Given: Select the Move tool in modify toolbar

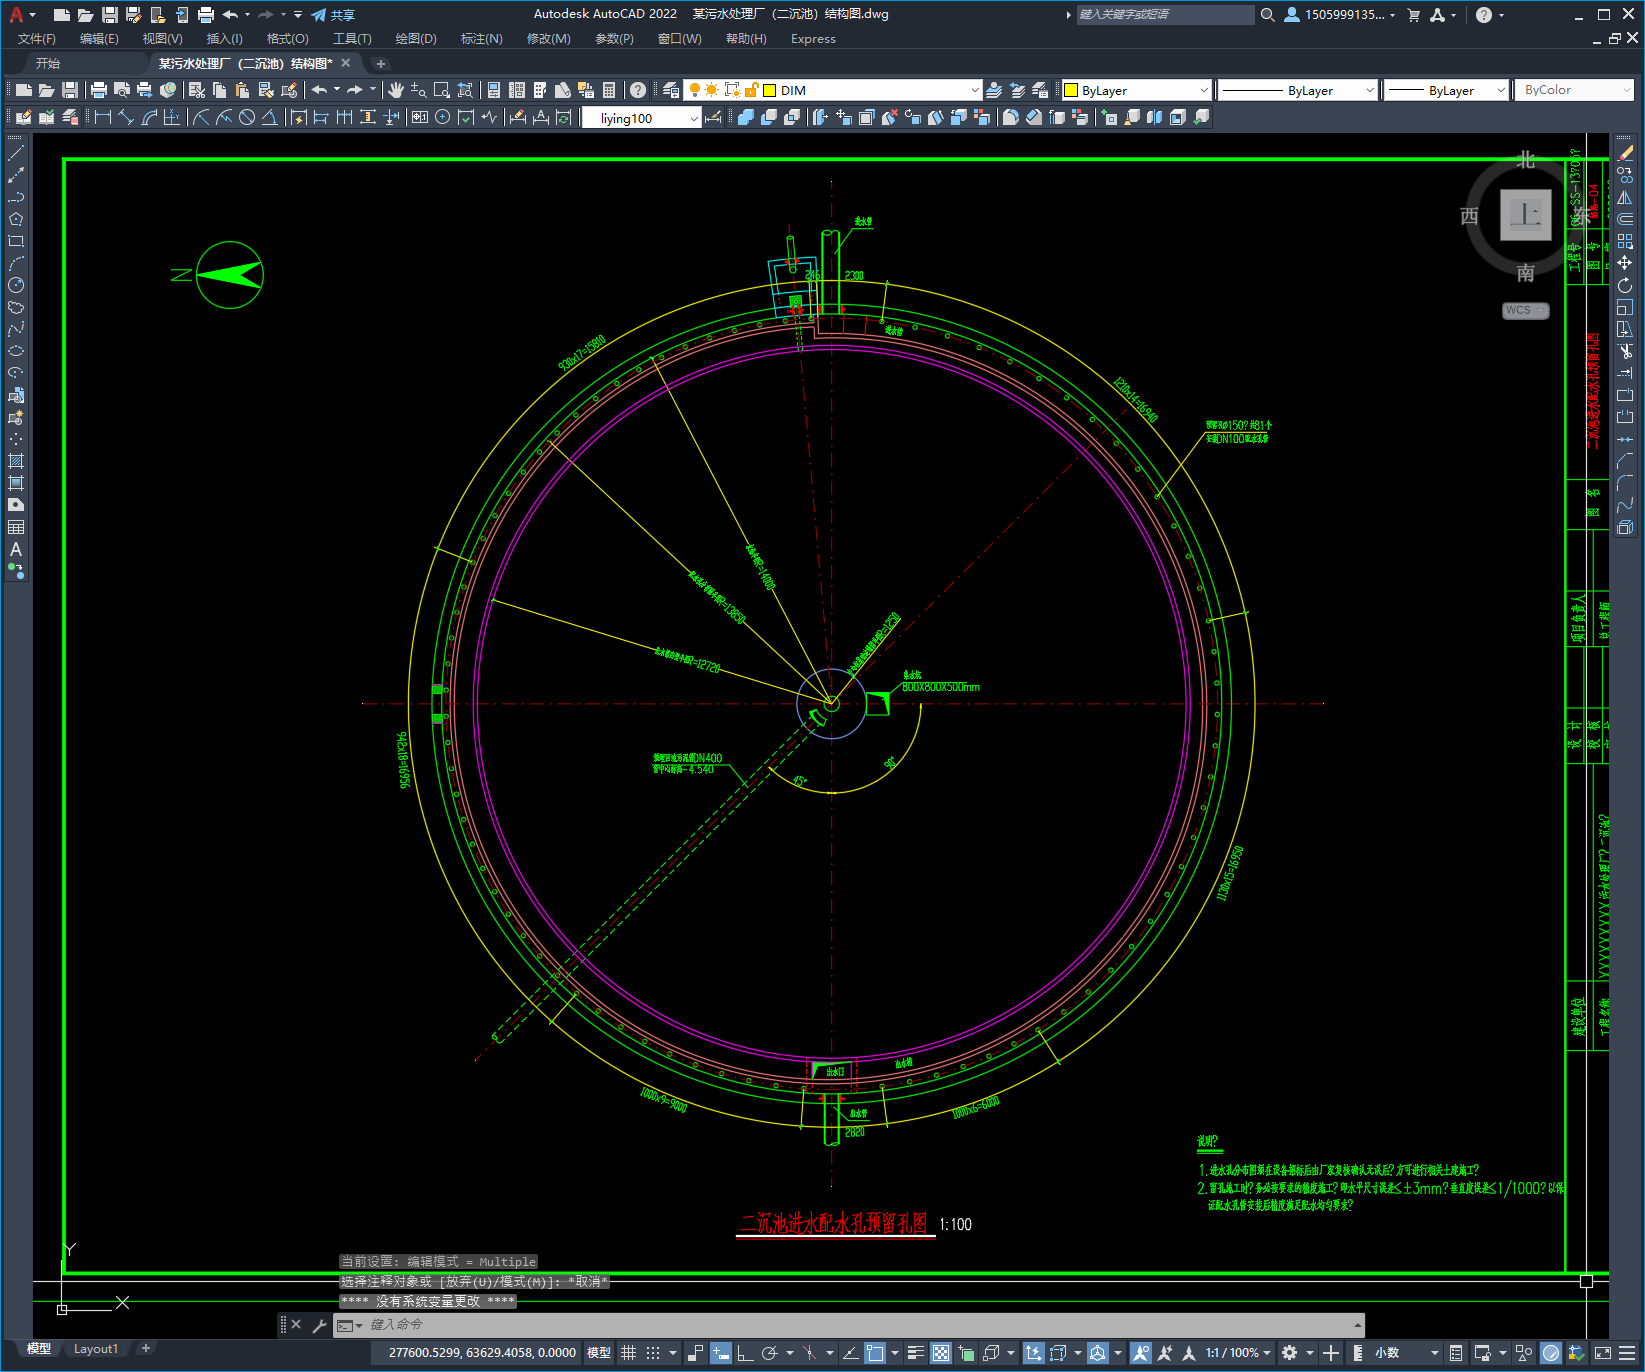Looking at the screenshot, I should [1625, 263].
